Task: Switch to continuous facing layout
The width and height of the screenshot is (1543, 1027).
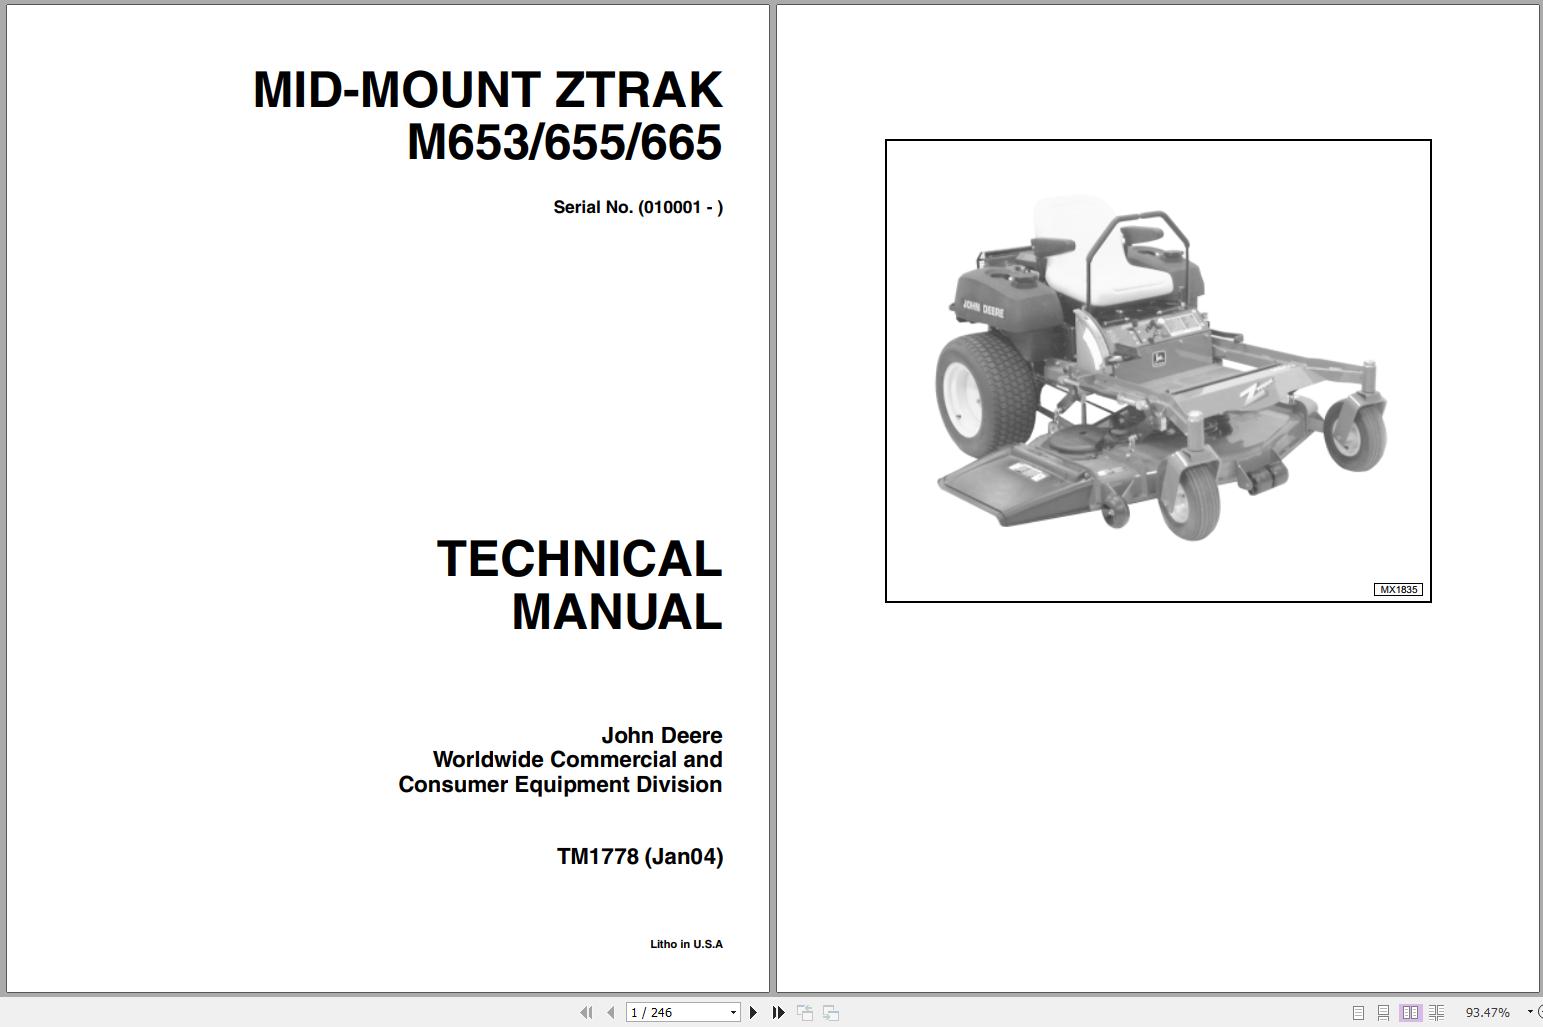Action: click(1436, 1013)
